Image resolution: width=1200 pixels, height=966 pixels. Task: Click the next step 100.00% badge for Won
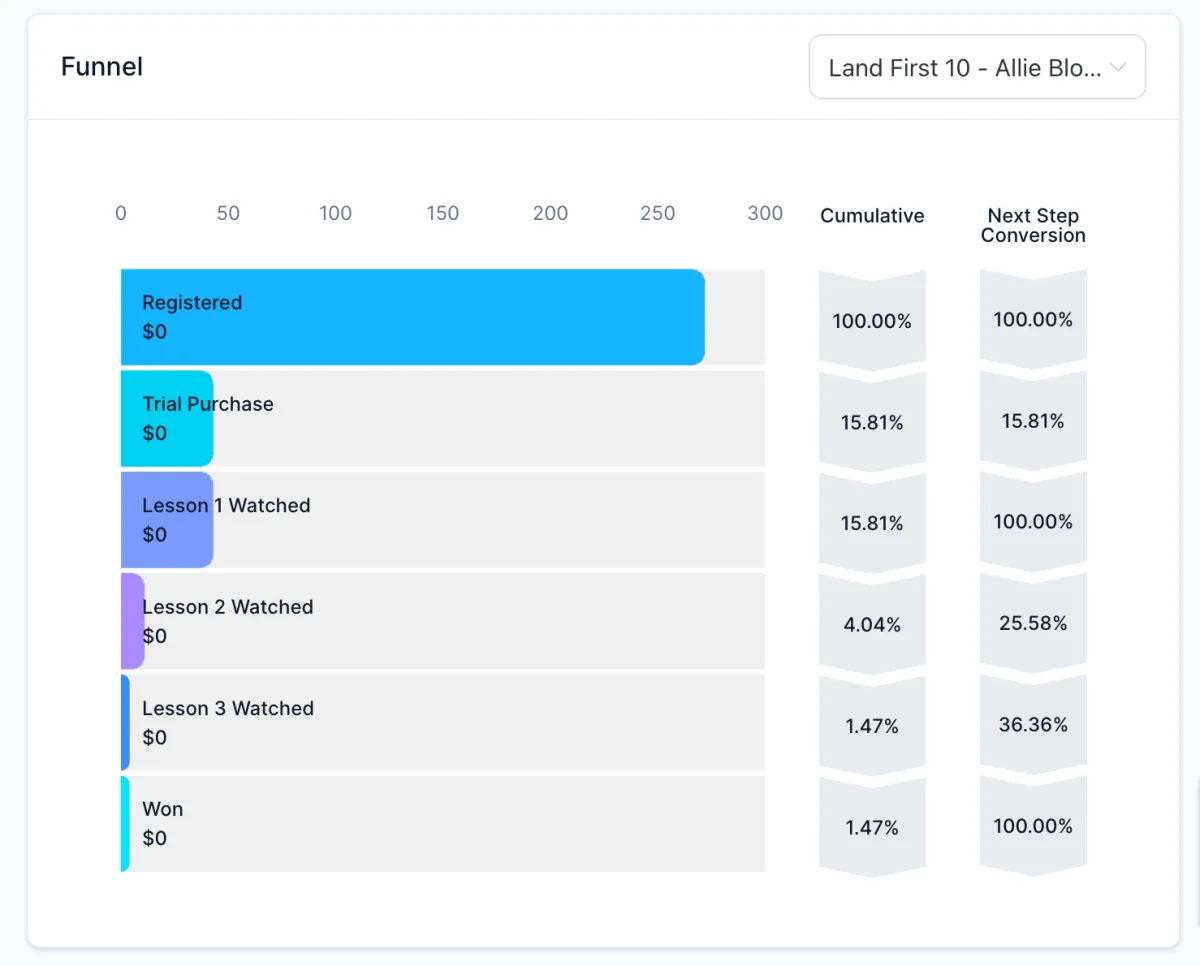(1033, 826)
